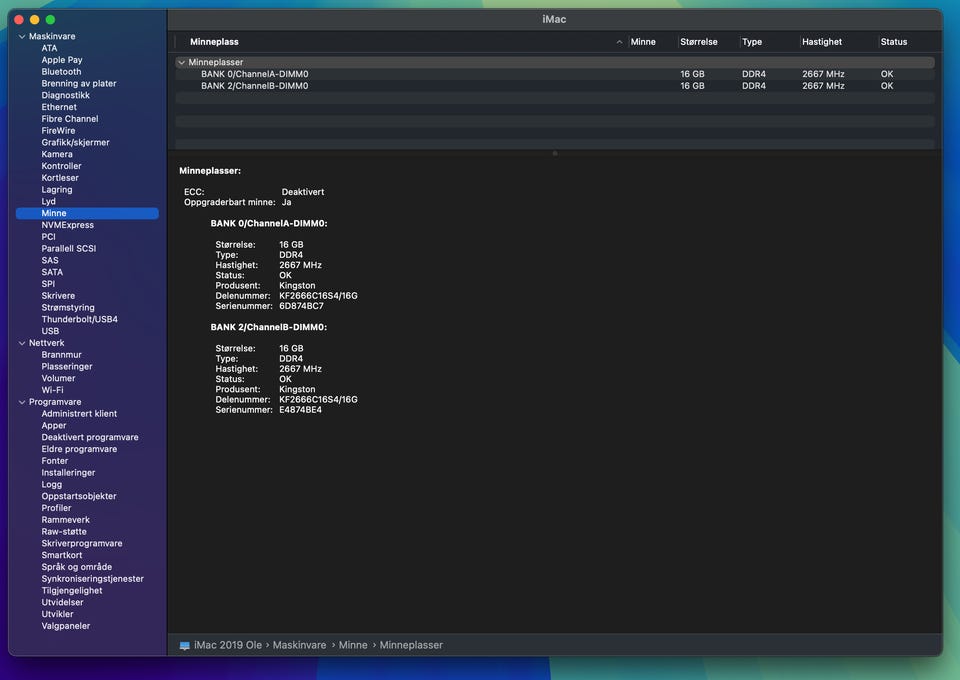Select Strømstyring in the sidebar

pos(68,308)
